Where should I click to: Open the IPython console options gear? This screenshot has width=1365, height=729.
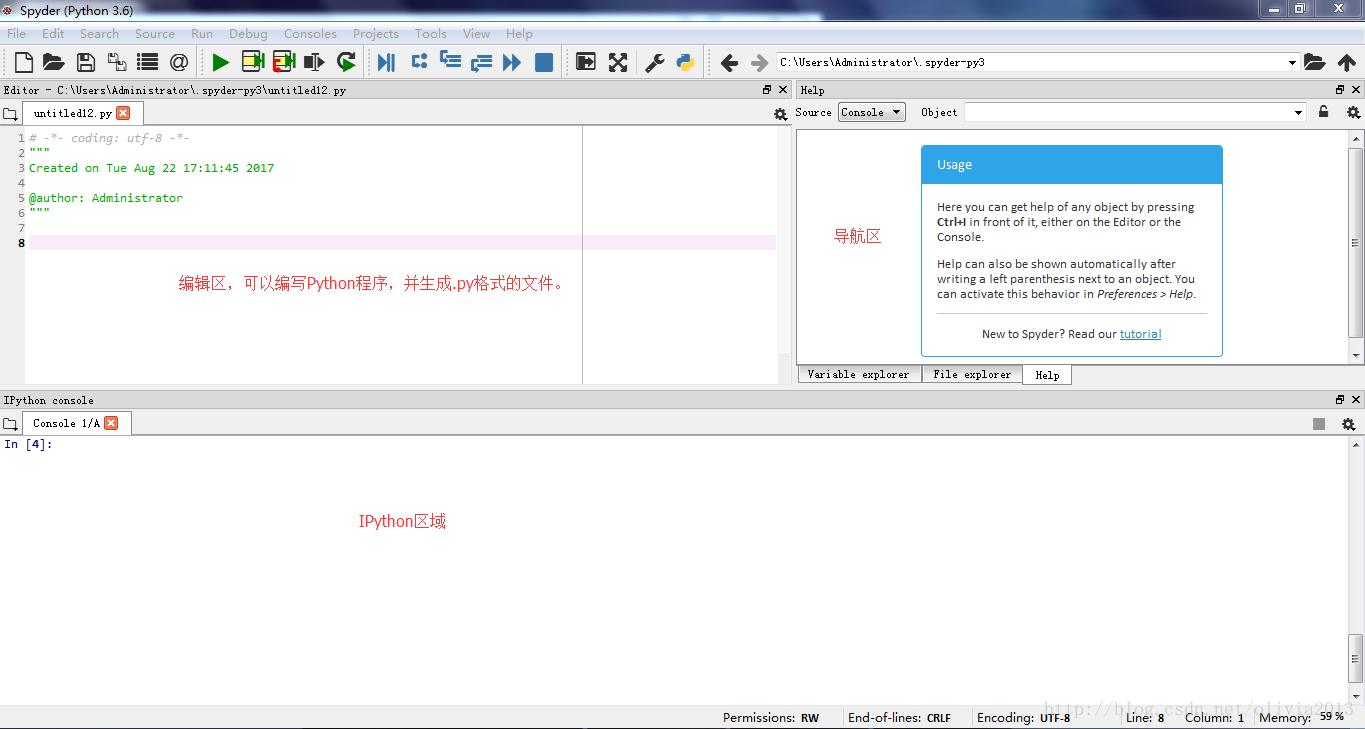(x=1348, y=424)
